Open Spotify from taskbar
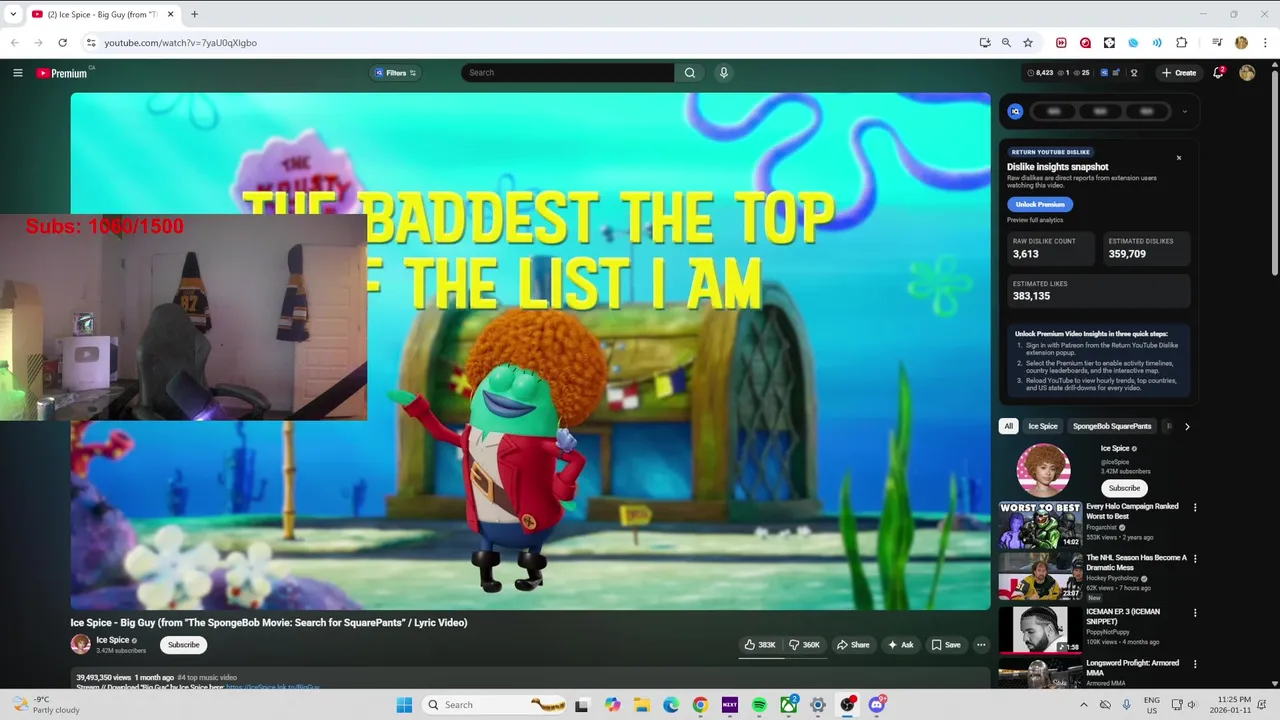Screen dimensions: 1280x720 click(x=759, y=705)
